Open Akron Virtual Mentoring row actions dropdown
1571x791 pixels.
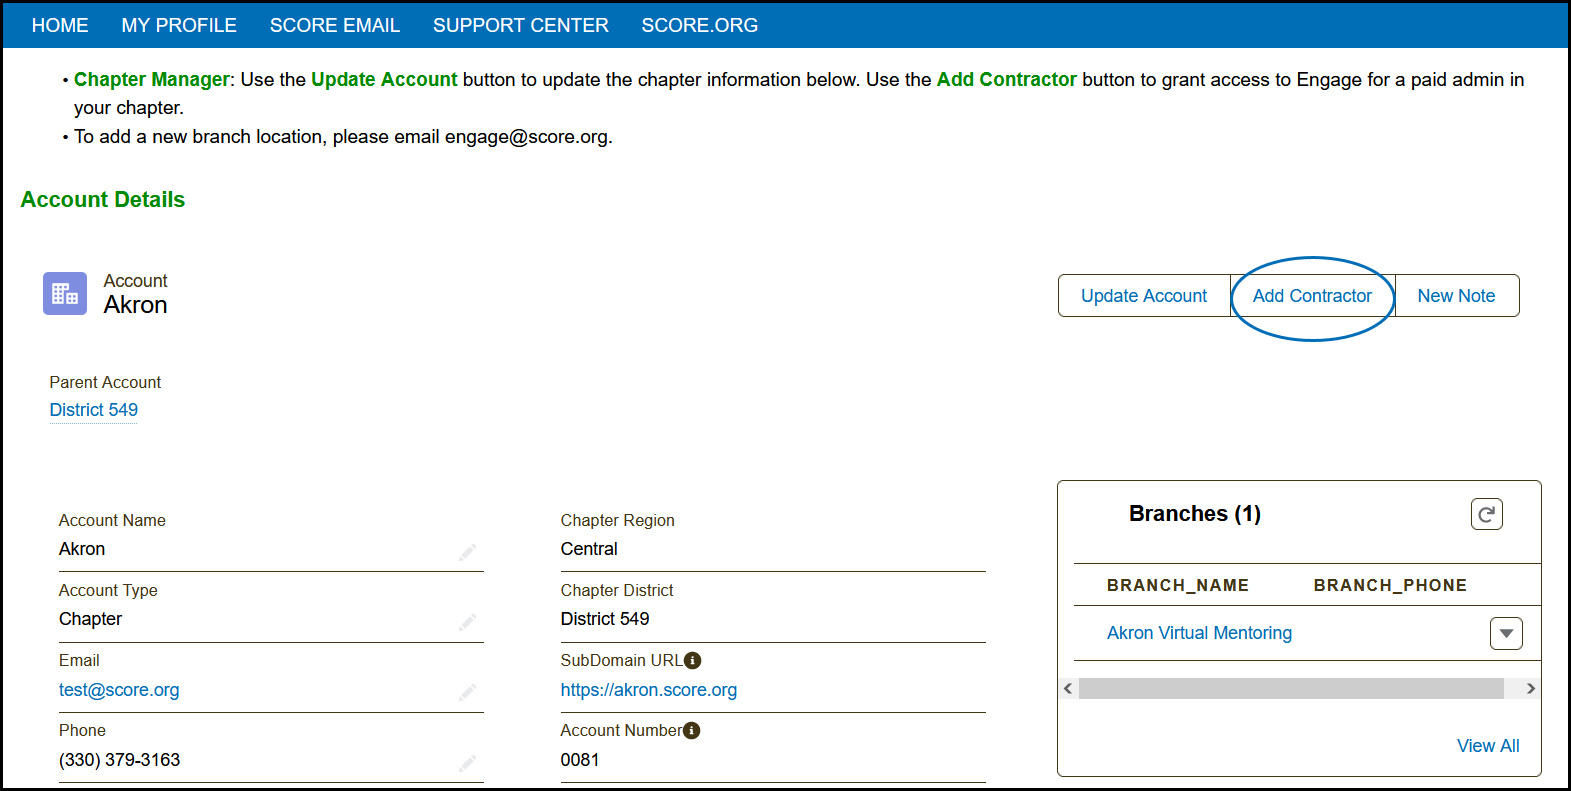point(1506,634)
